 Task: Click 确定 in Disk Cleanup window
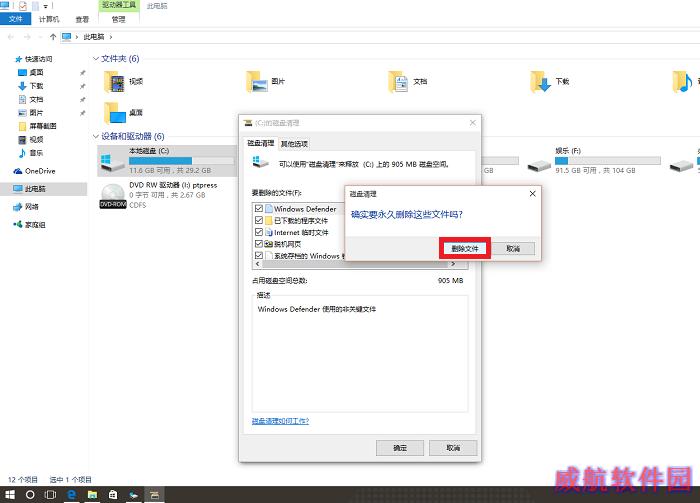(x=400, y=448)
